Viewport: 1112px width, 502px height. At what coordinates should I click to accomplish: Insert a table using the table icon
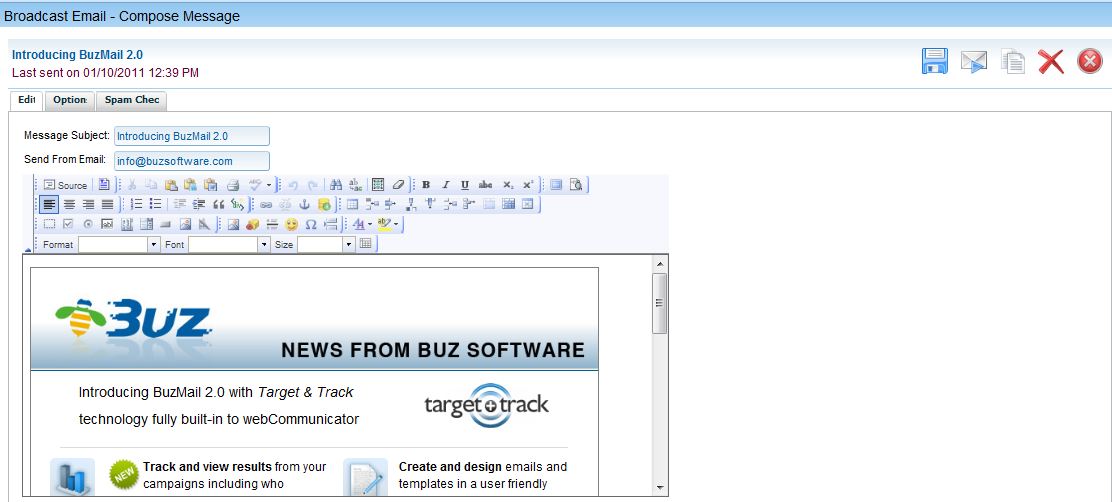352,204
